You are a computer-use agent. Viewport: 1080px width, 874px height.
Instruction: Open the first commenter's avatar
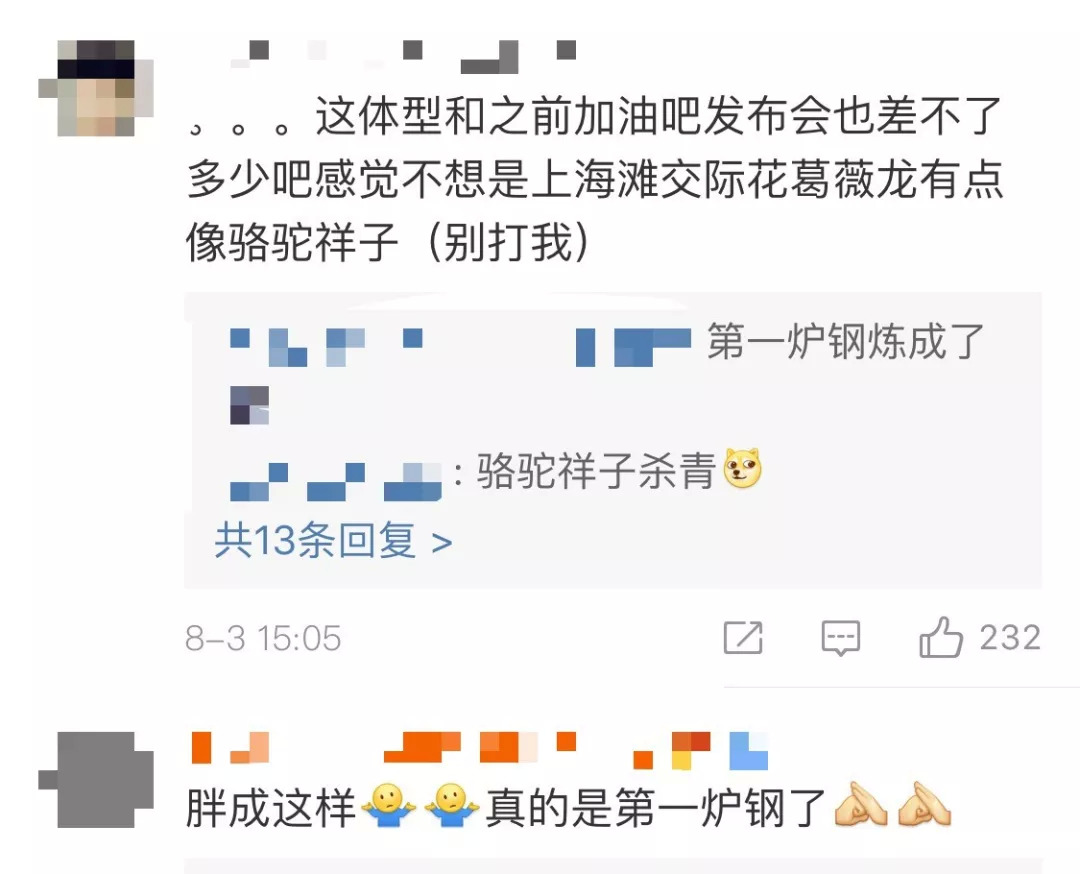(x=96, y=88)
